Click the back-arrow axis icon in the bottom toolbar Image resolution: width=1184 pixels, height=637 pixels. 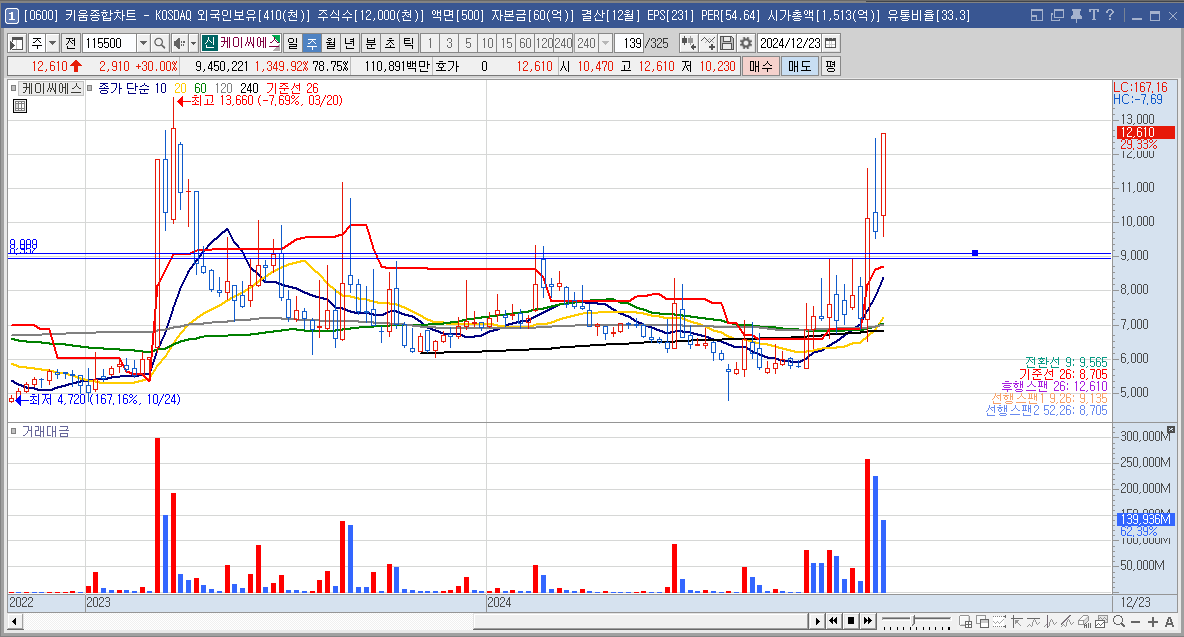pos(1016,621)
